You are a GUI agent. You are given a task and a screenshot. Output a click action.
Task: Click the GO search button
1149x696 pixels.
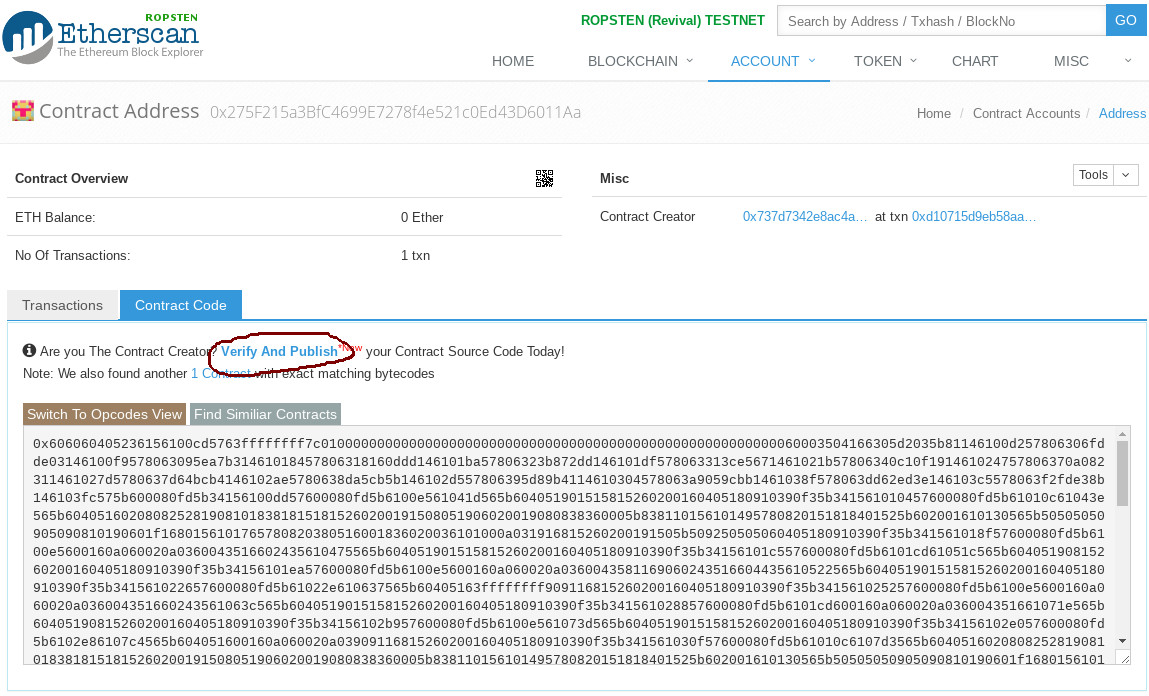click(1126, 21)
